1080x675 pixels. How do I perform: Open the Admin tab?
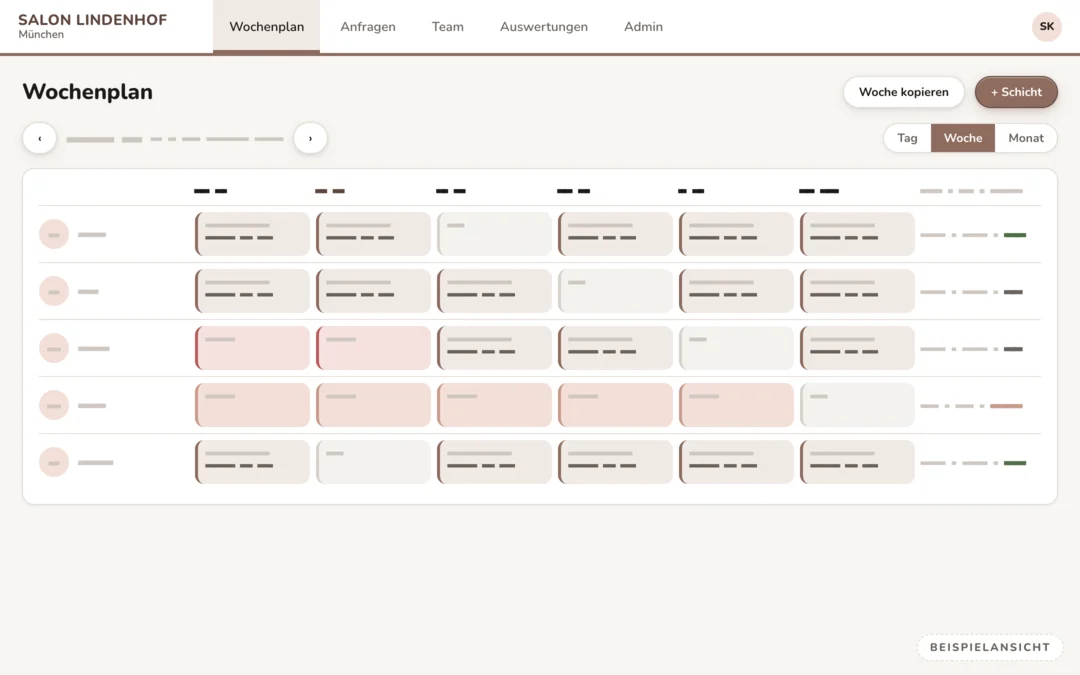point(643,26)
